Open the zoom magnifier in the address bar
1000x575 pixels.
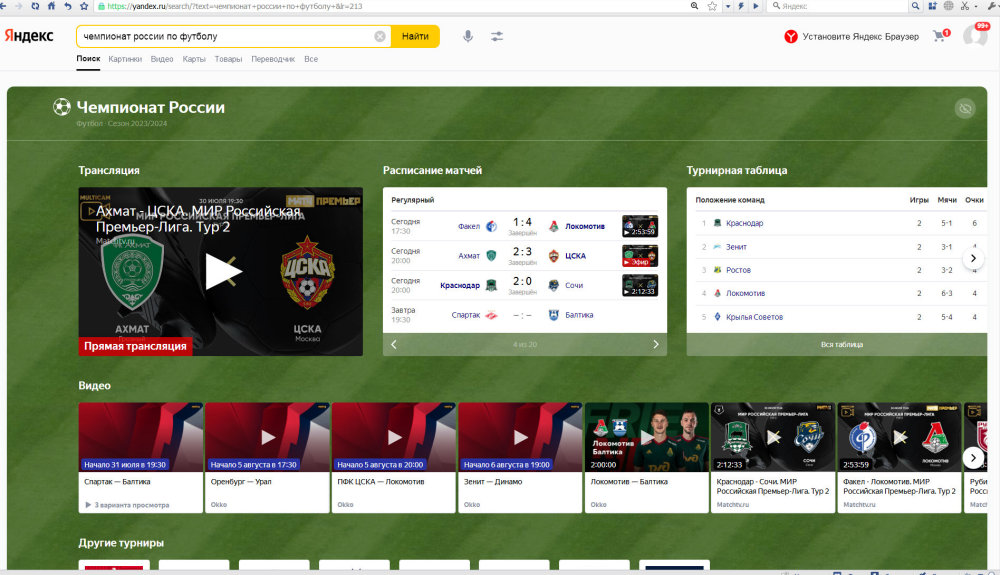(695, 6)
